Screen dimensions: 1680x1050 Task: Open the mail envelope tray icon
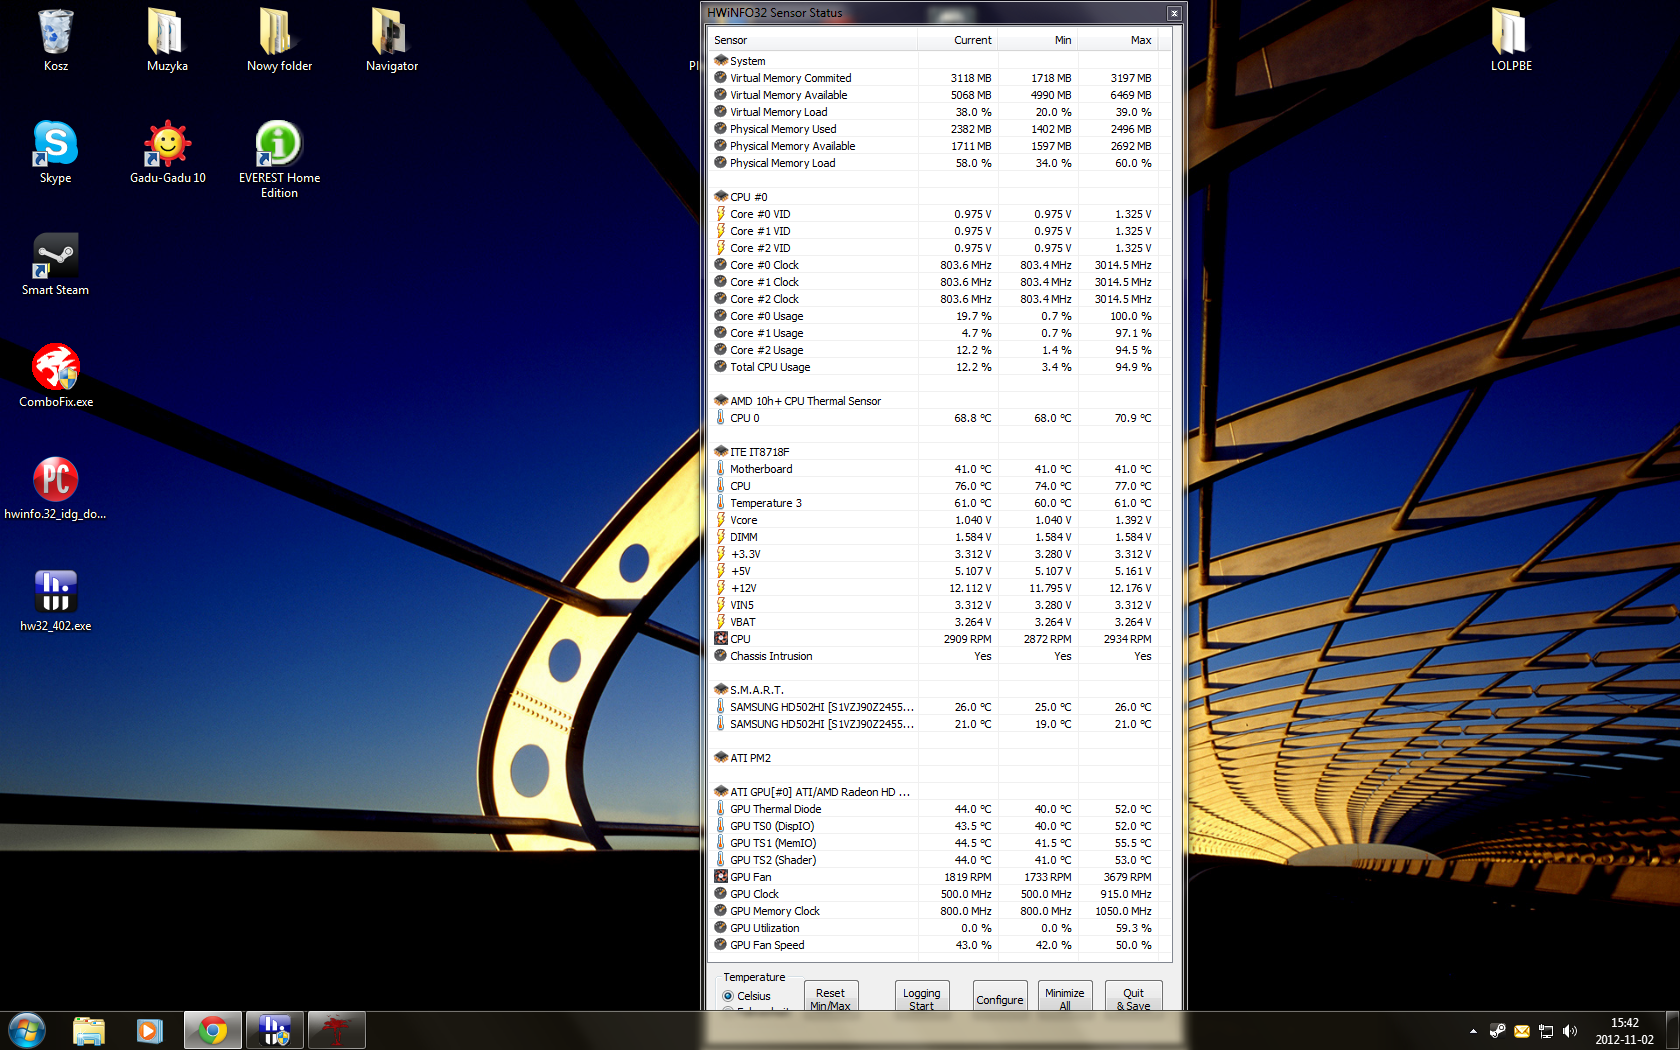tap(1522, 1031)
